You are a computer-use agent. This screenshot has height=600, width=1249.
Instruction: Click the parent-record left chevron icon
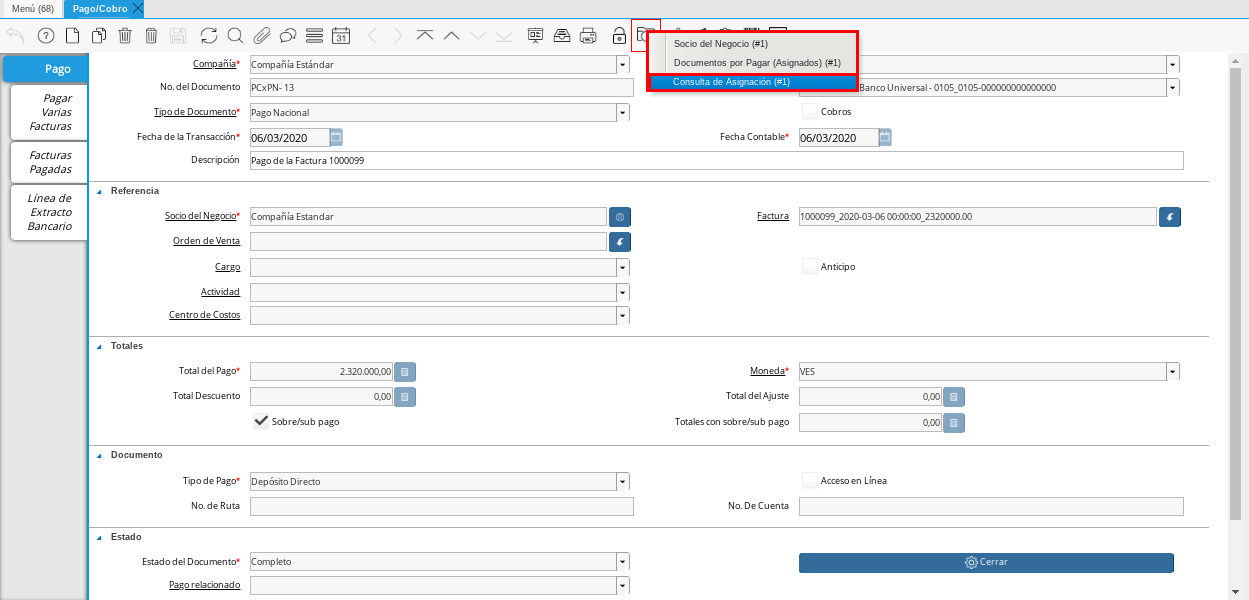pos(372,36)
